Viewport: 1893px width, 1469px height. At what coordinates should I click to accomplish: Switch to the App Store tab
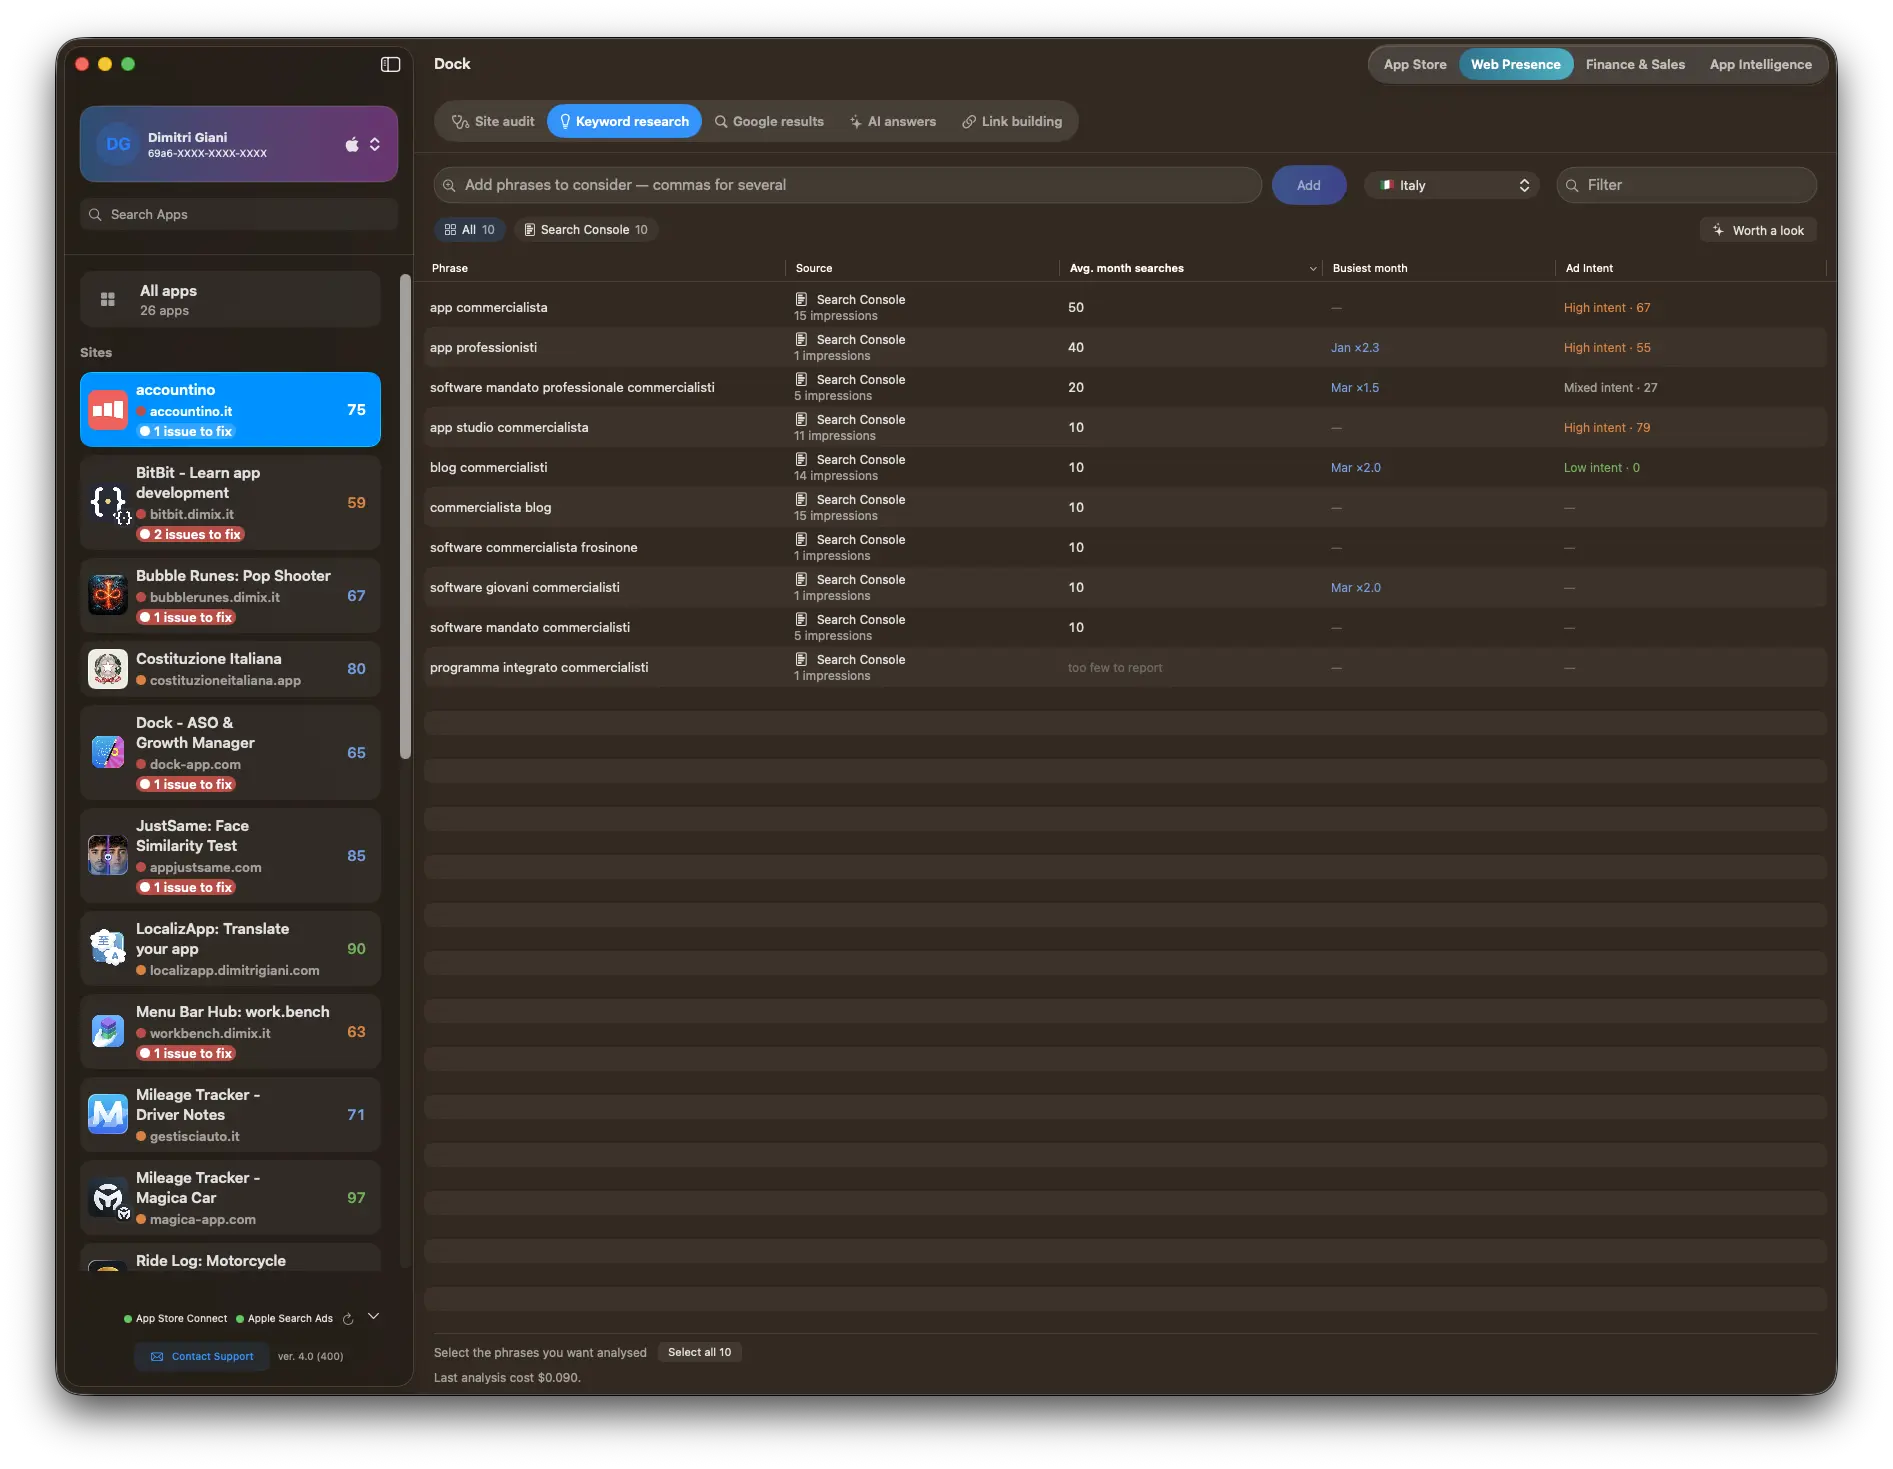tap(1415, 65)
